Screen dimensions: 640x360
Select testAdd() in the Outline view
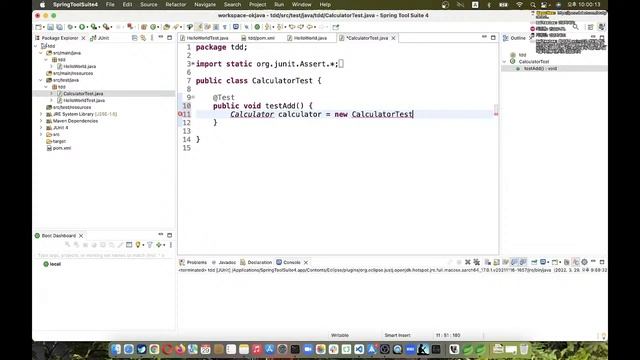[x=540, y=69]
